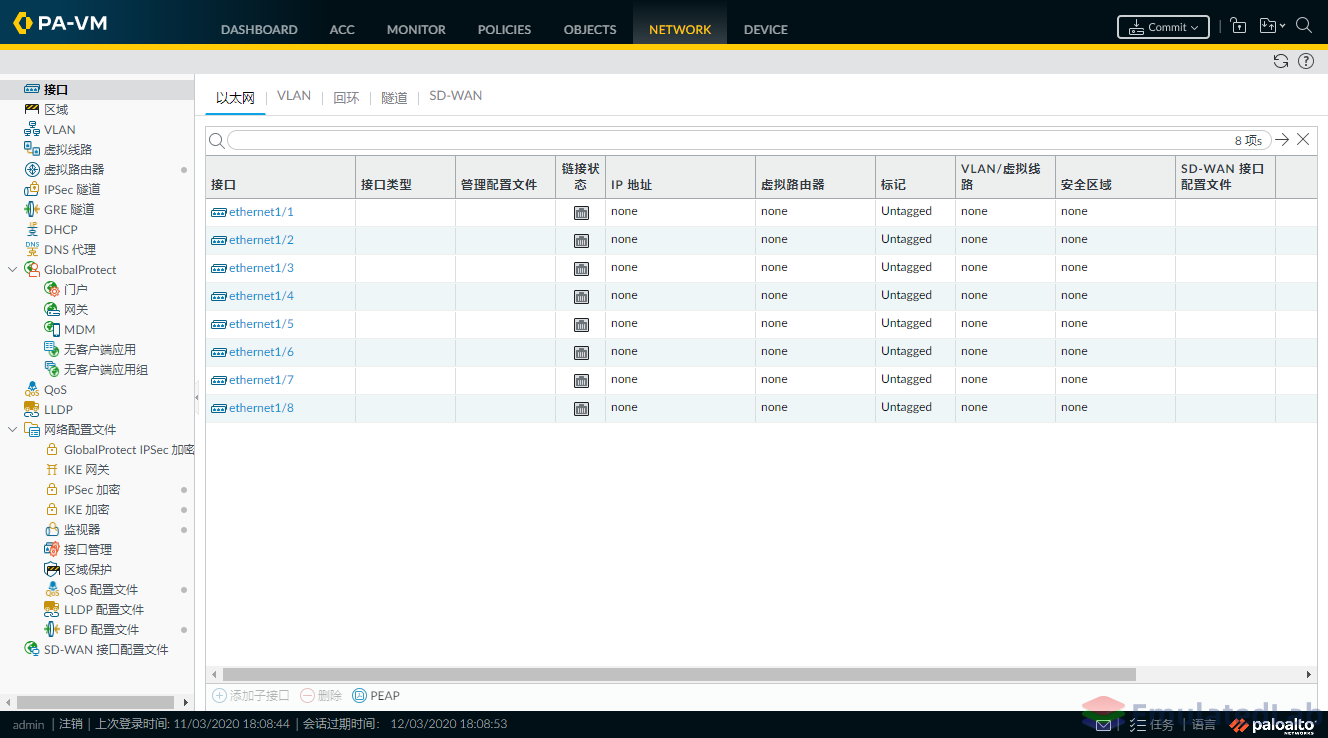Open the ethernet1/3 interface link
Viewport: 1328px width, 738px height.
[261, 268]
